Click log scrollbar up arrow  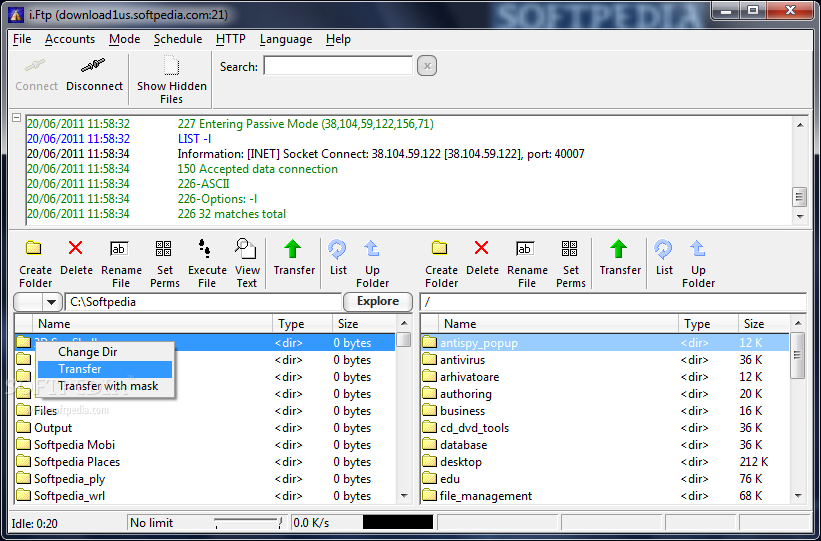click(800, 125)
